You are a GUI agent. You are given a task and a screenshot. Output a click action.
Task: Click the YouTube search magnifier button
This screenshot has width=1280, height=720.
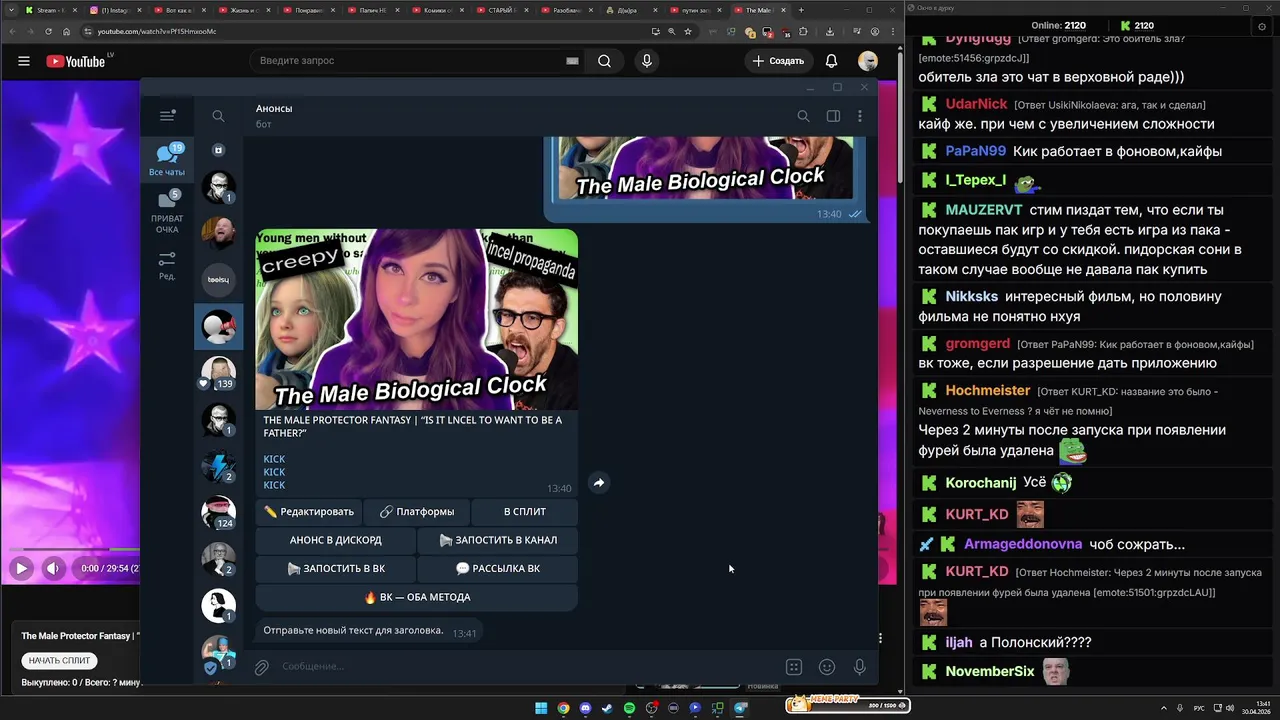[604, 61]
